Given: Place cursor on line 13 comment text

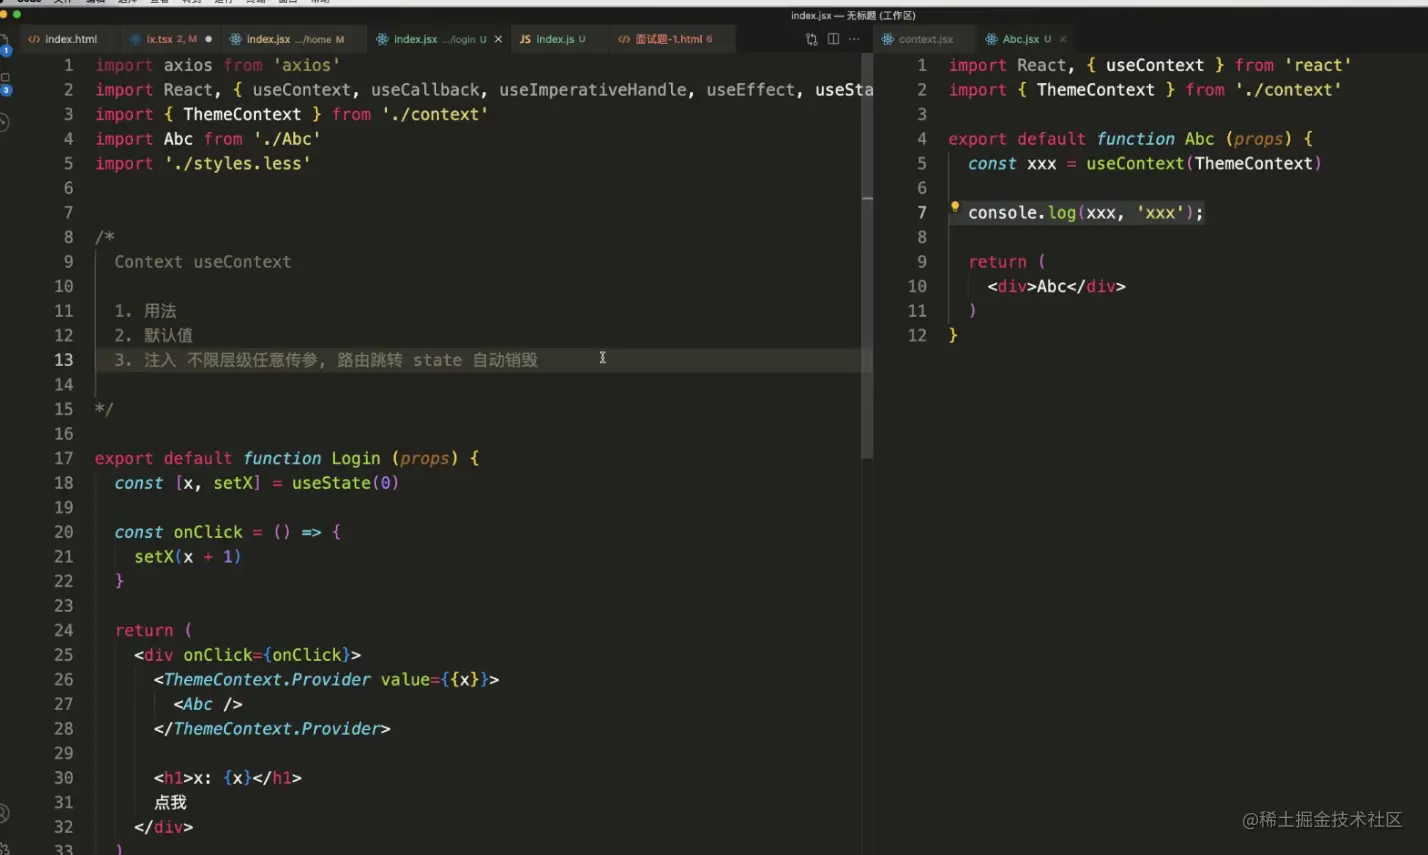Looking at the screenshot, I should (326, 360).
